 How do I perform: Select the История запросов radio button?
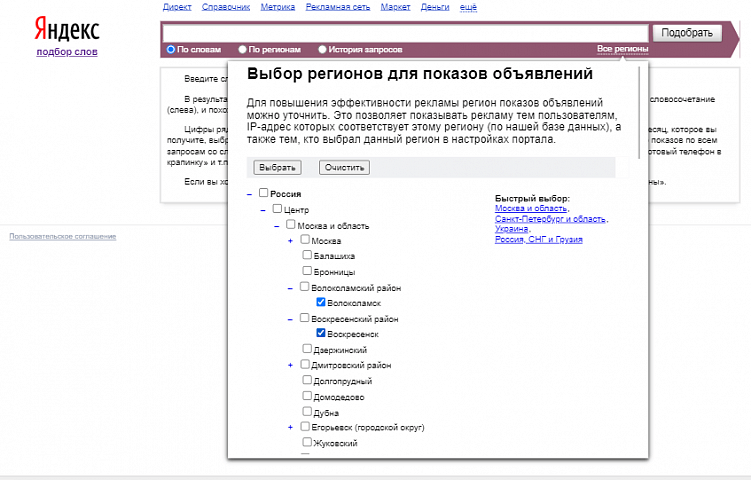[322, 49]
